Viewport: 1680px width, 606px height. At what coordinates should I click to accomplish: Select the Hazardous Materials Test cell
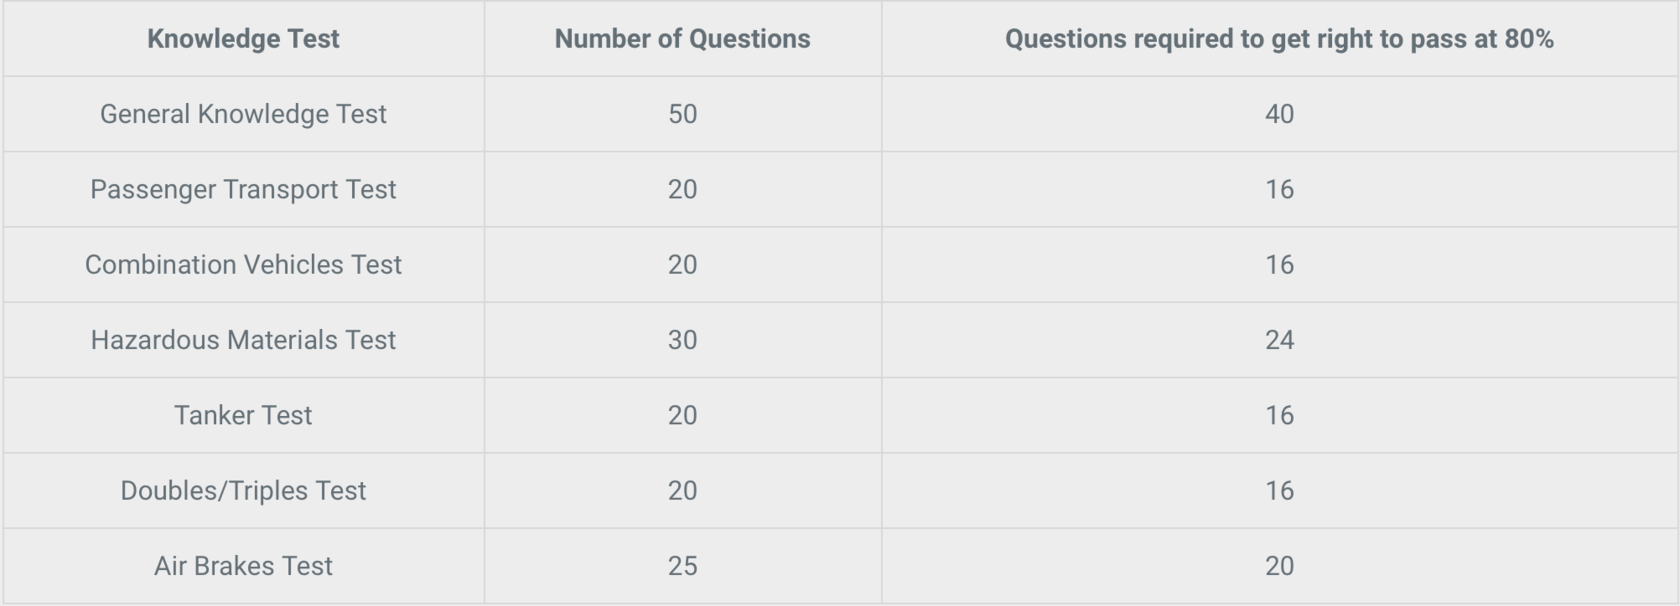point(243,340)
